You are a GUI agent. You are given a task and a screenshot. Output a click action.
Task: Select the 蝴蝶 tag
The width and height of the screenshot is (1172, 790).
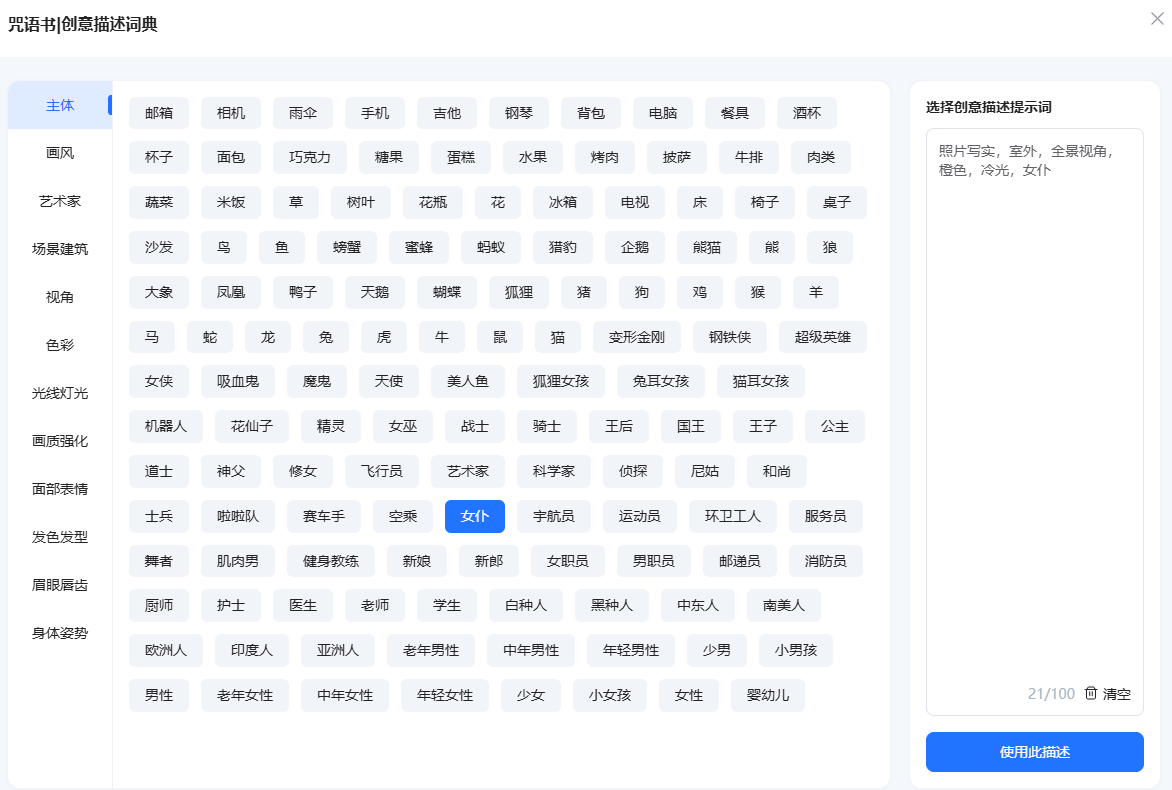coord(447,292)
